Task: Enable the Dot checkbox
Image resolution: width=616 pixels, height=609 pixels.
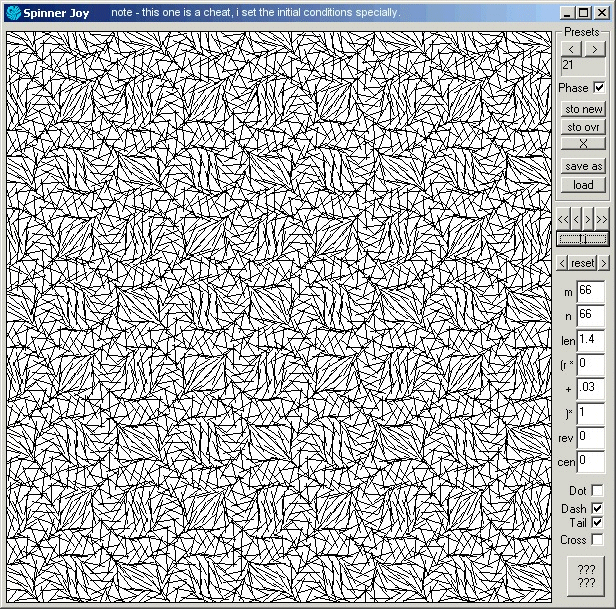Action: tap(597, 491)
